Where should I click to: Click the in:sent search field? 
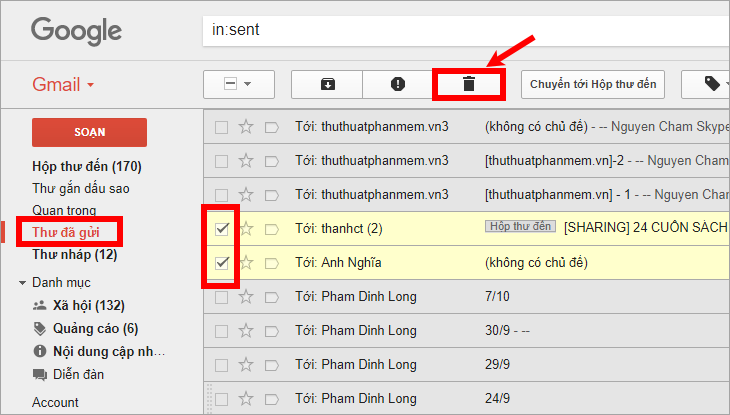[466, 31]
